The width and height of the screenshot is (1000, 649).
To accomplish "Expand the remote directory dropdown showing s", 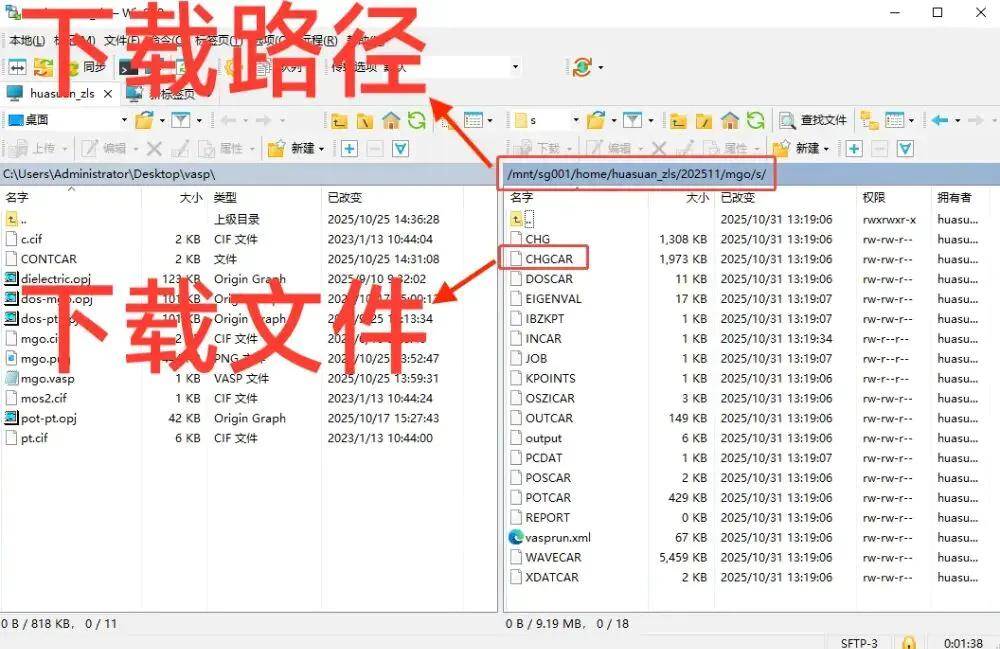I will point(576,120).
